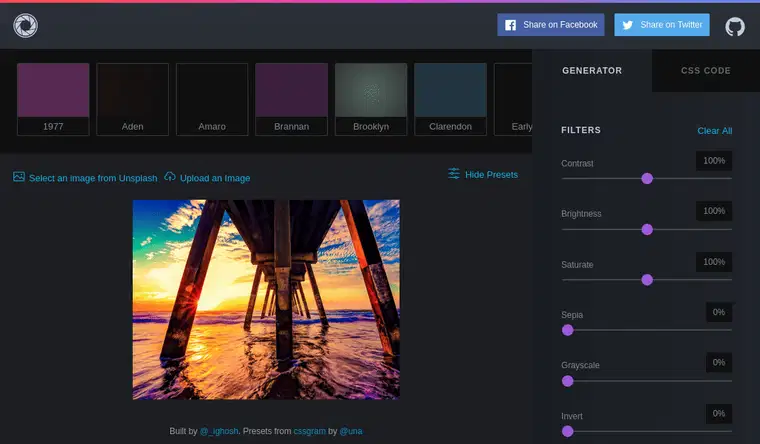Apply the Amaro preset
The height and width of the screenshot is (444, 760).
[x=212, y=99]
